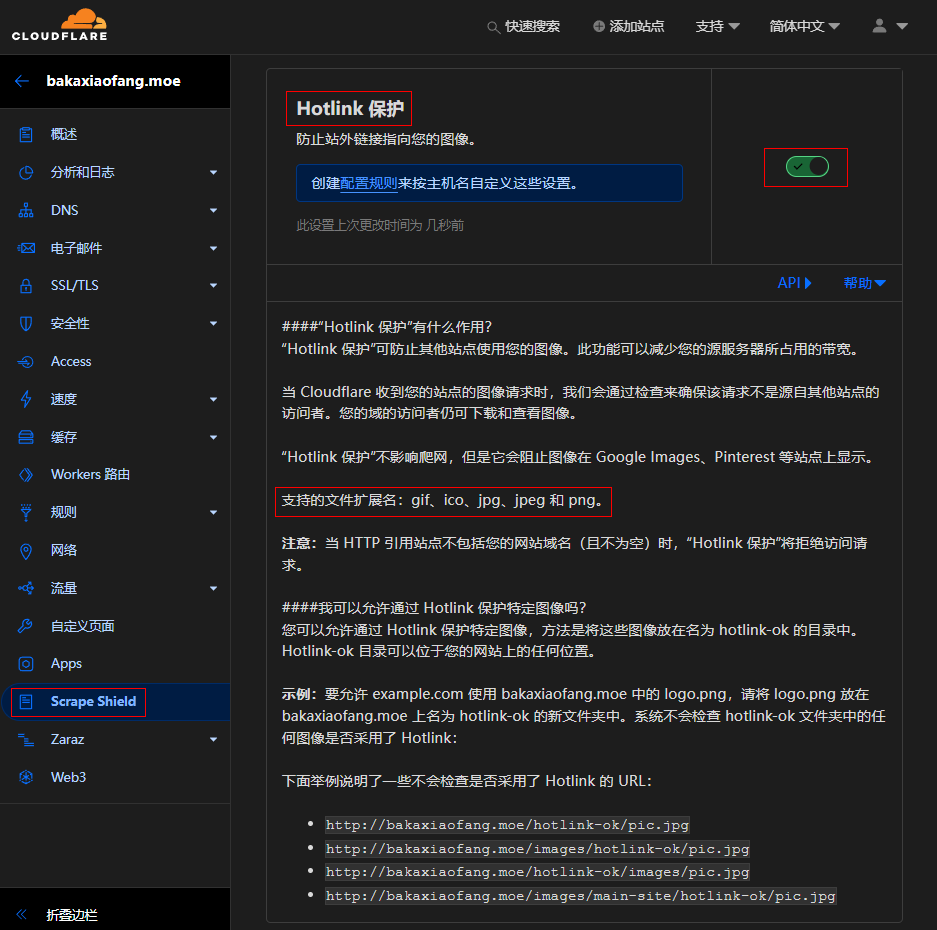Open the Access sidebar item
The width and height of the screenshot is (937, 930).
click(71, 361)
